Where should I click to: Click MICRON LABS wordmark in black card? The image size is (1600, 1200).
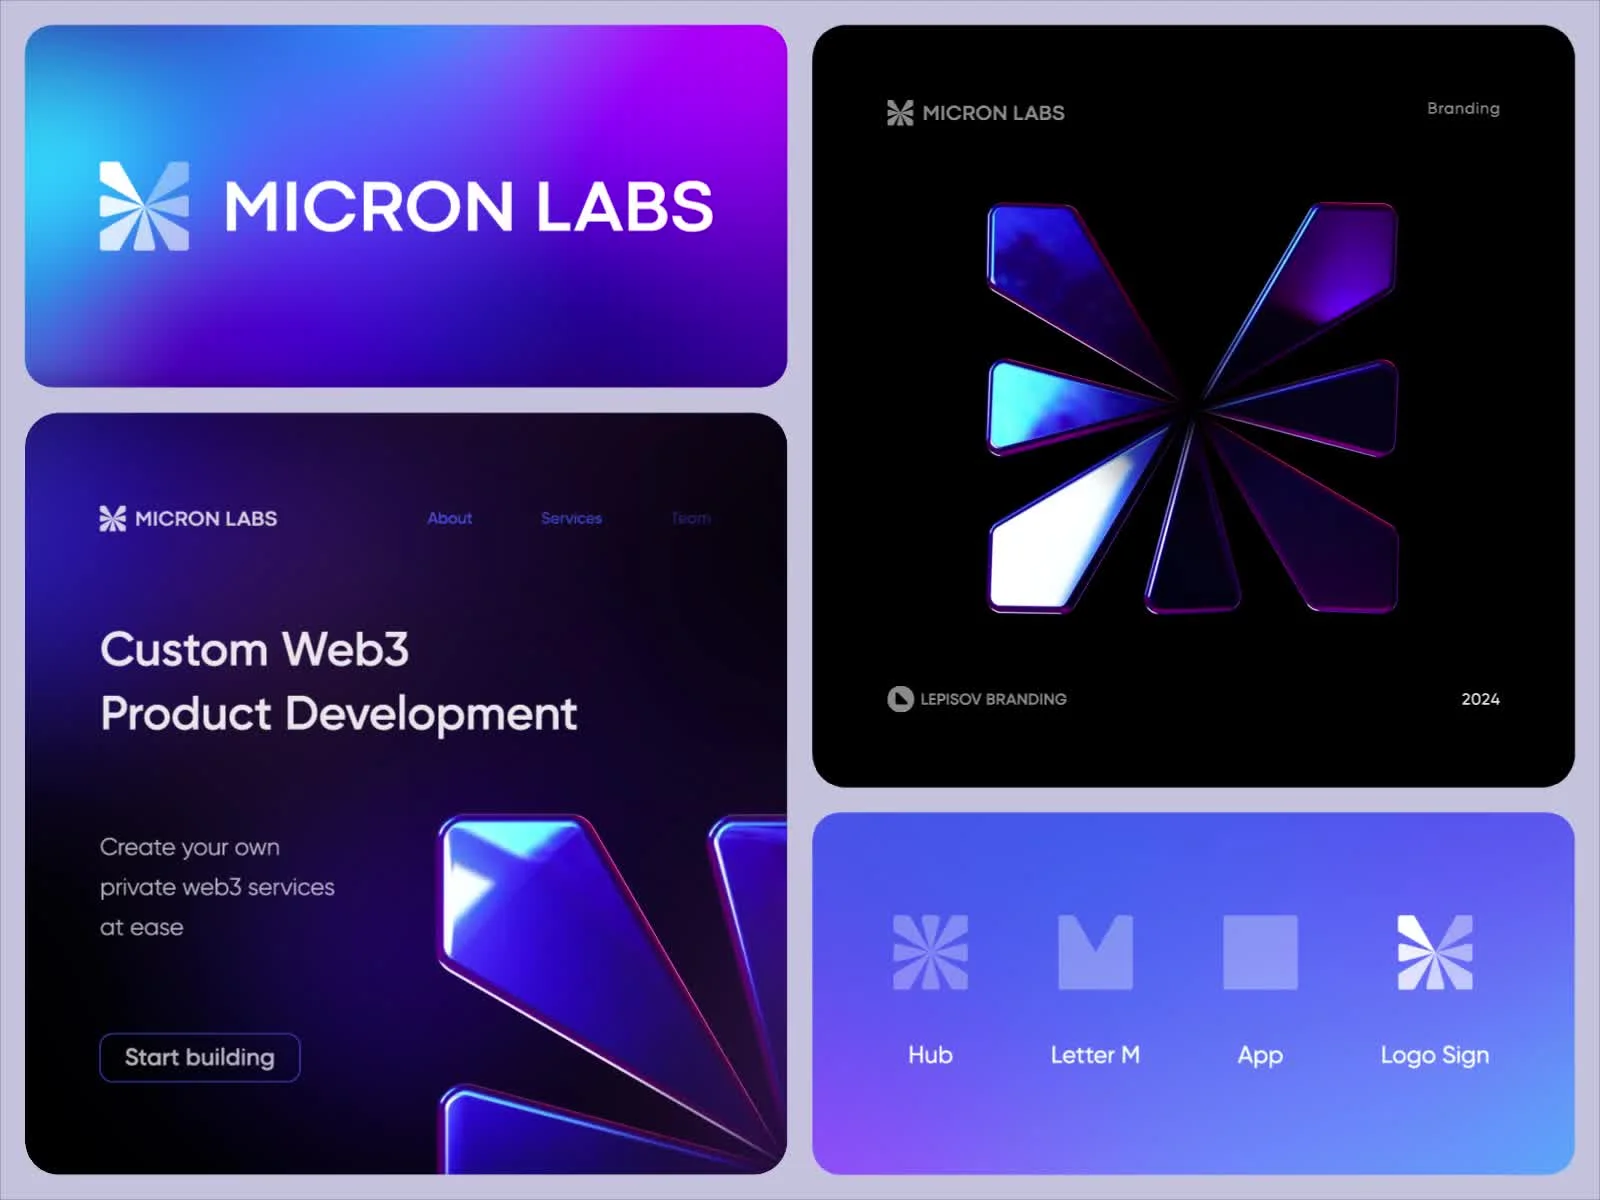(993, 113)
